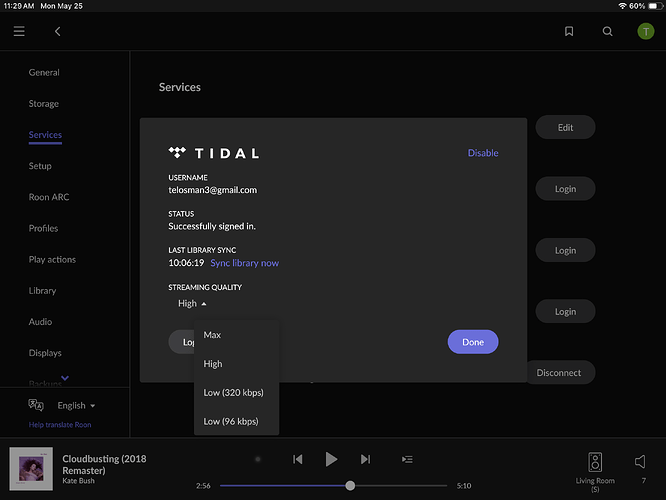Open Profiles settings tab

click(x=43, y=228)
